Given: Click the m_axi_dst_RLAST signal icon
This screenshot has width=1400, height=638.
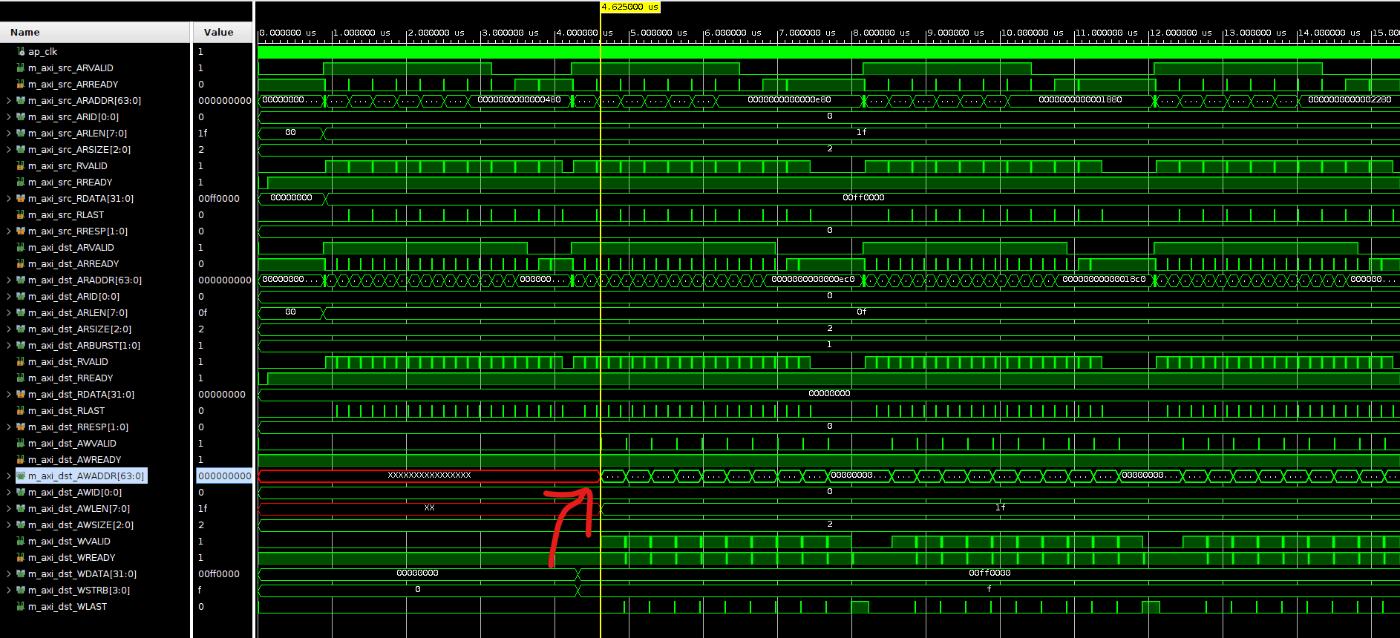Looking at the screenshot, I should point(21,411).
